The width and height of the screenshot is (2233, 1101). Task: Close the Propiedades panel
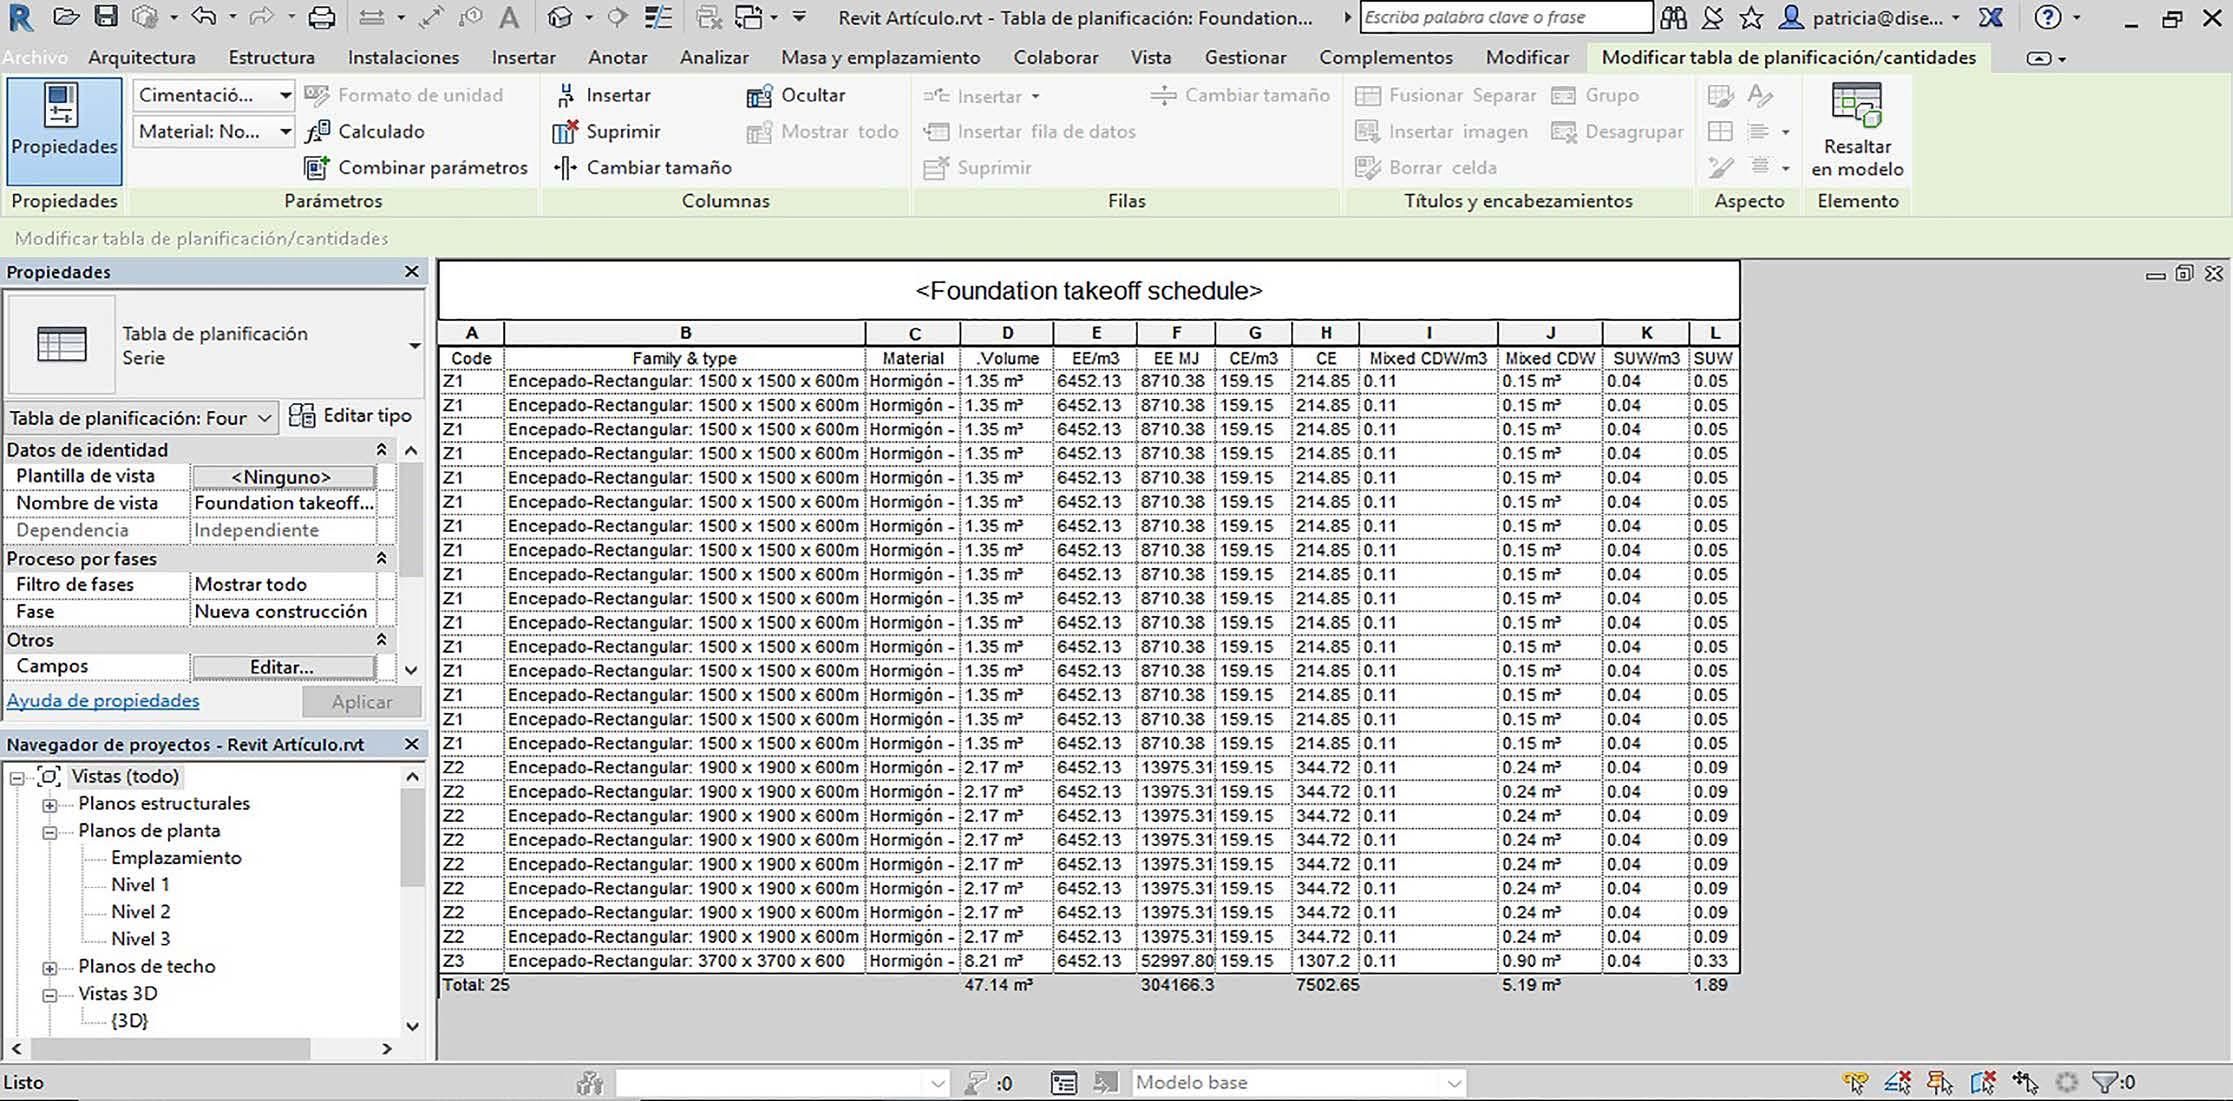tap(411, 272)
